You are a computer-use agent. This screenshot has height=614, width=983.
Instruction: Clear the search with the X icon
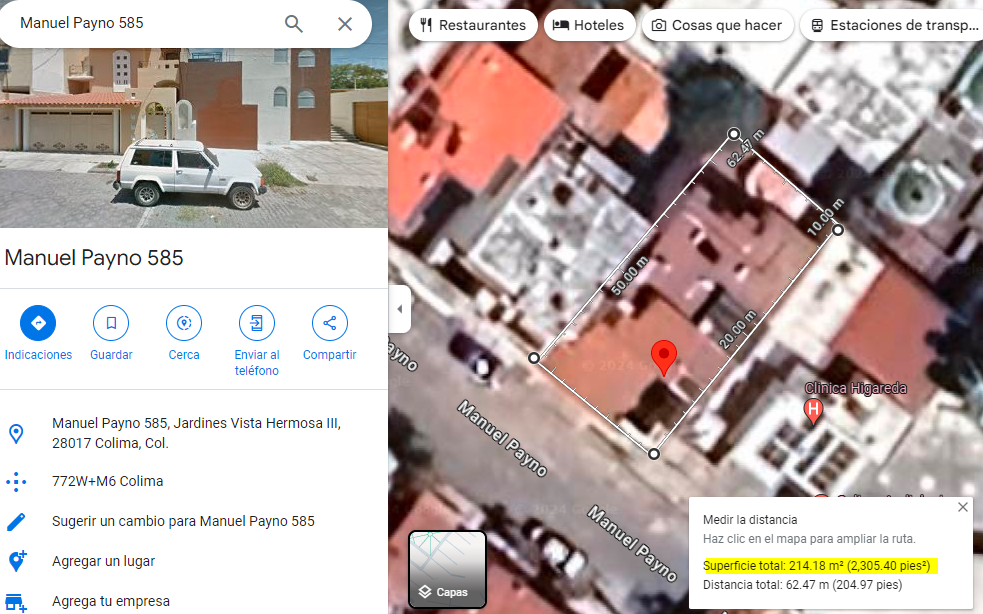pyautogui.click(x=345, y=24)
